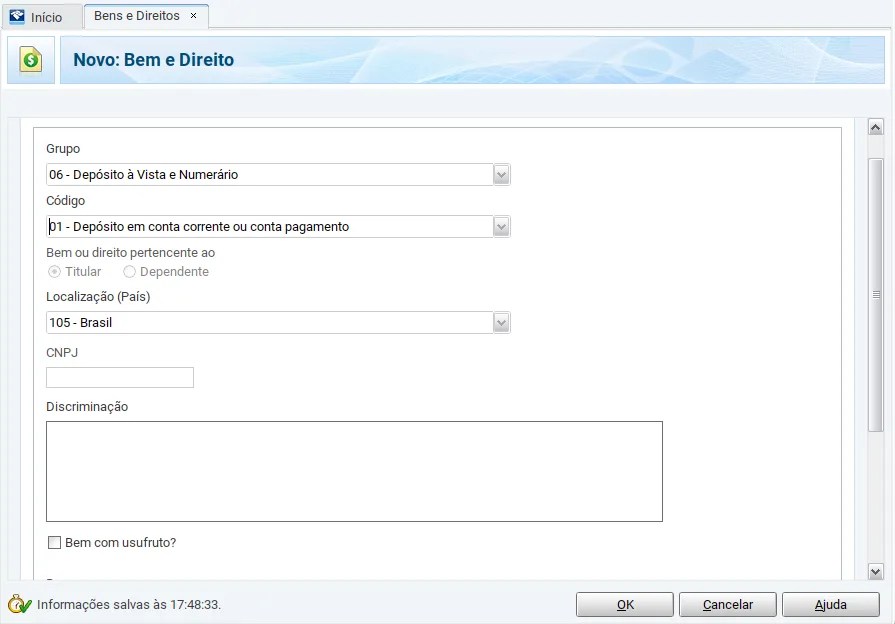
Task: Select the Titular radio button
Action: 55,272
